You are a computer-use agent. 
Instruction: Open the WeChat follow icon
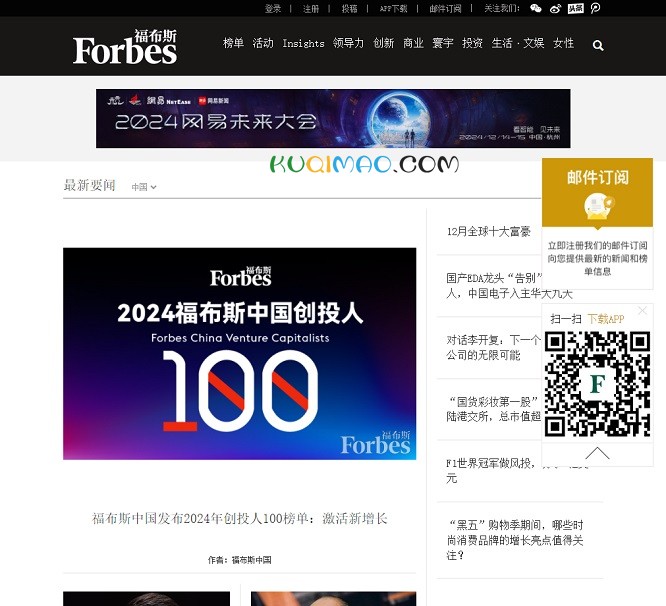(x=536, y=8)
